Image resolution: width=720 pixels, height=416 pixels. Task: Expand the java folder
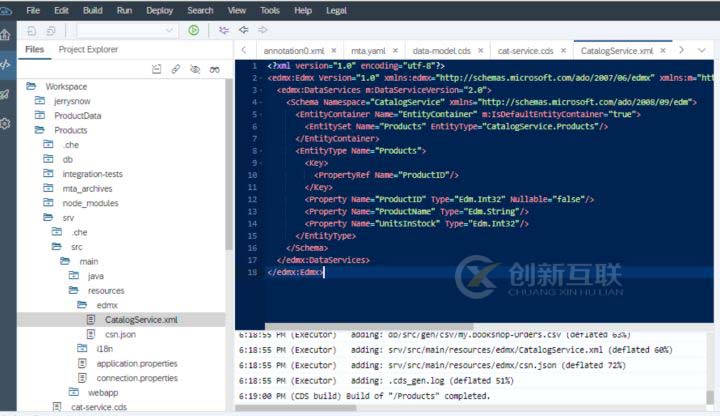(73, 275)
